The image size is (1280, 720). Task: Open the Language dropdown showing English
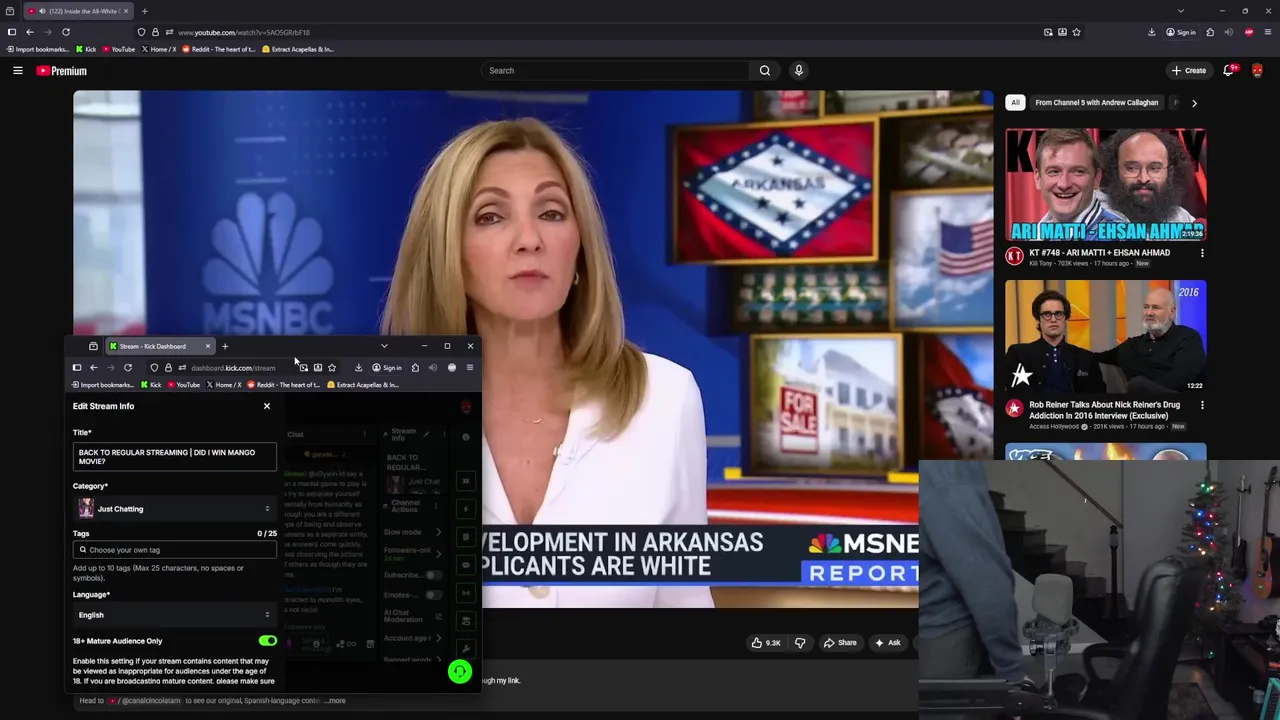point(175,615)
